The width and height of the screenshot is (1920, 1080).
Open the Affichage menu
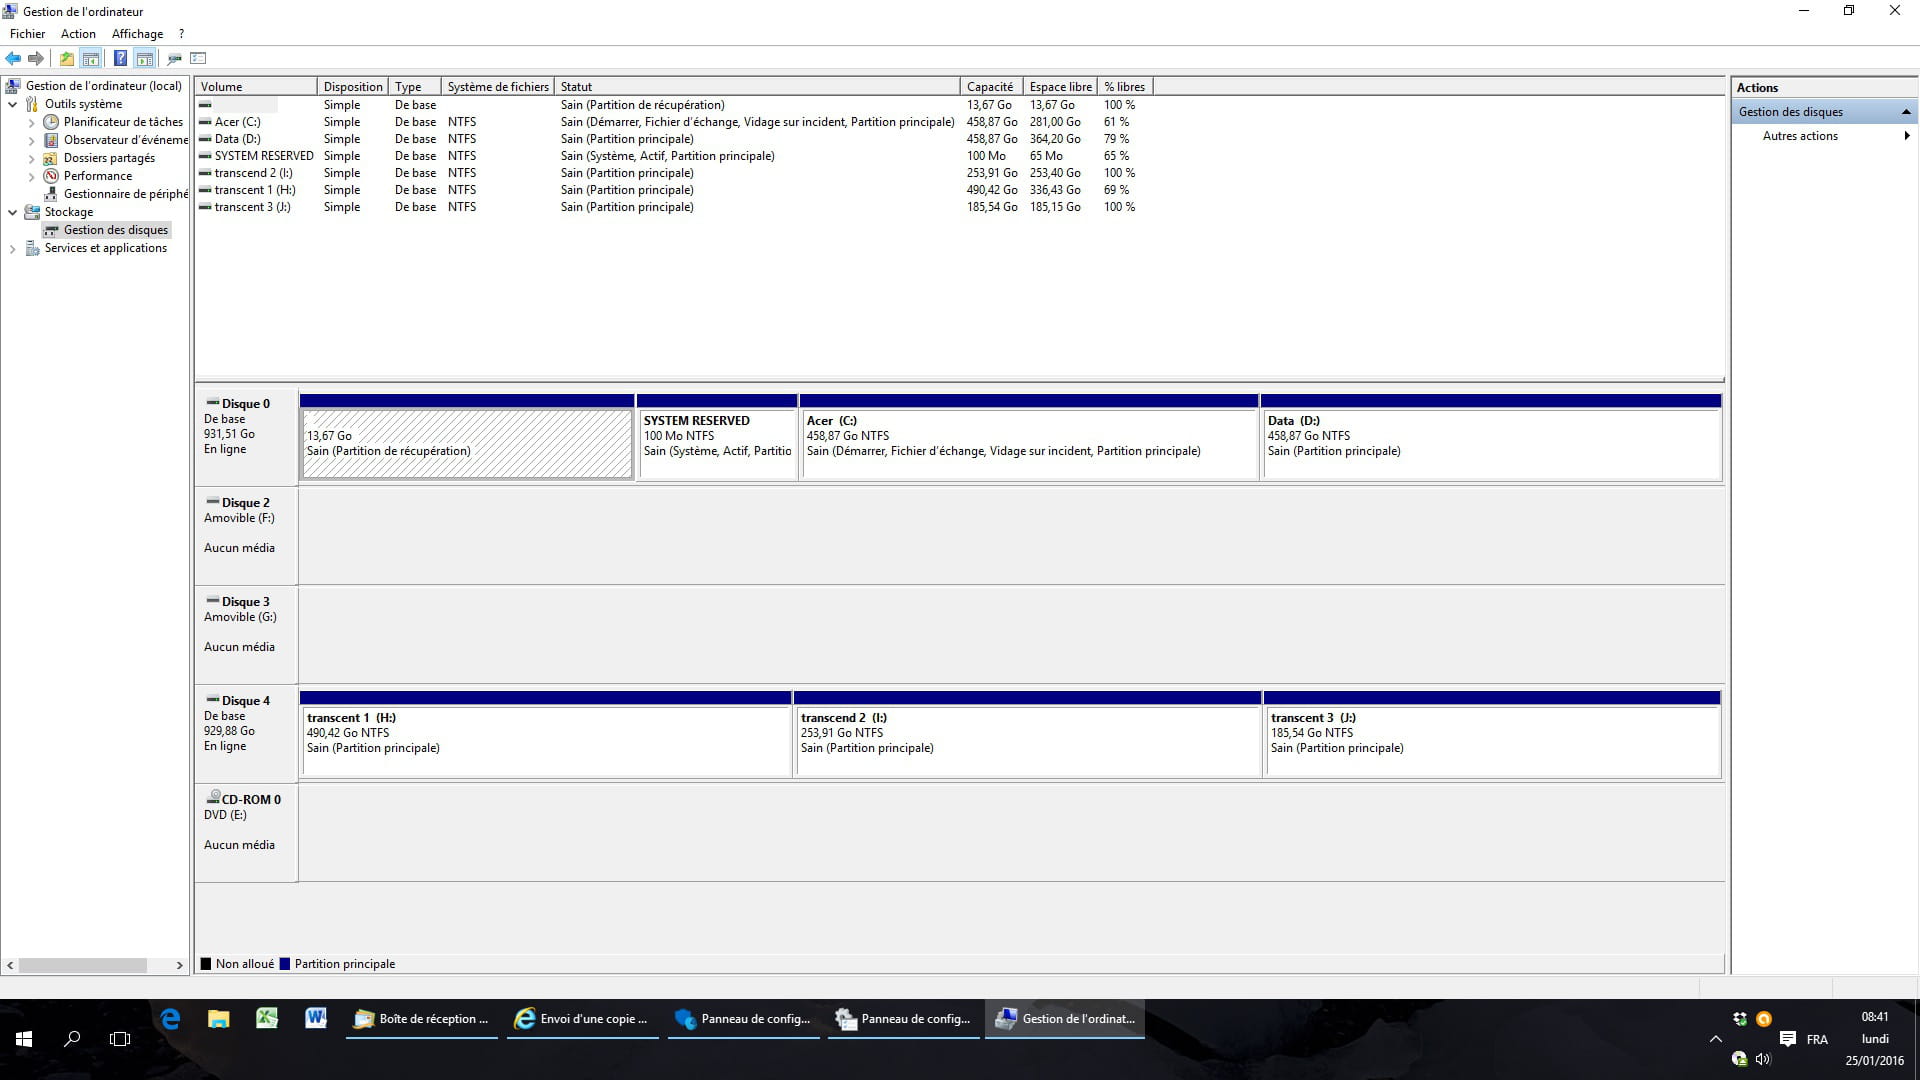137,34
